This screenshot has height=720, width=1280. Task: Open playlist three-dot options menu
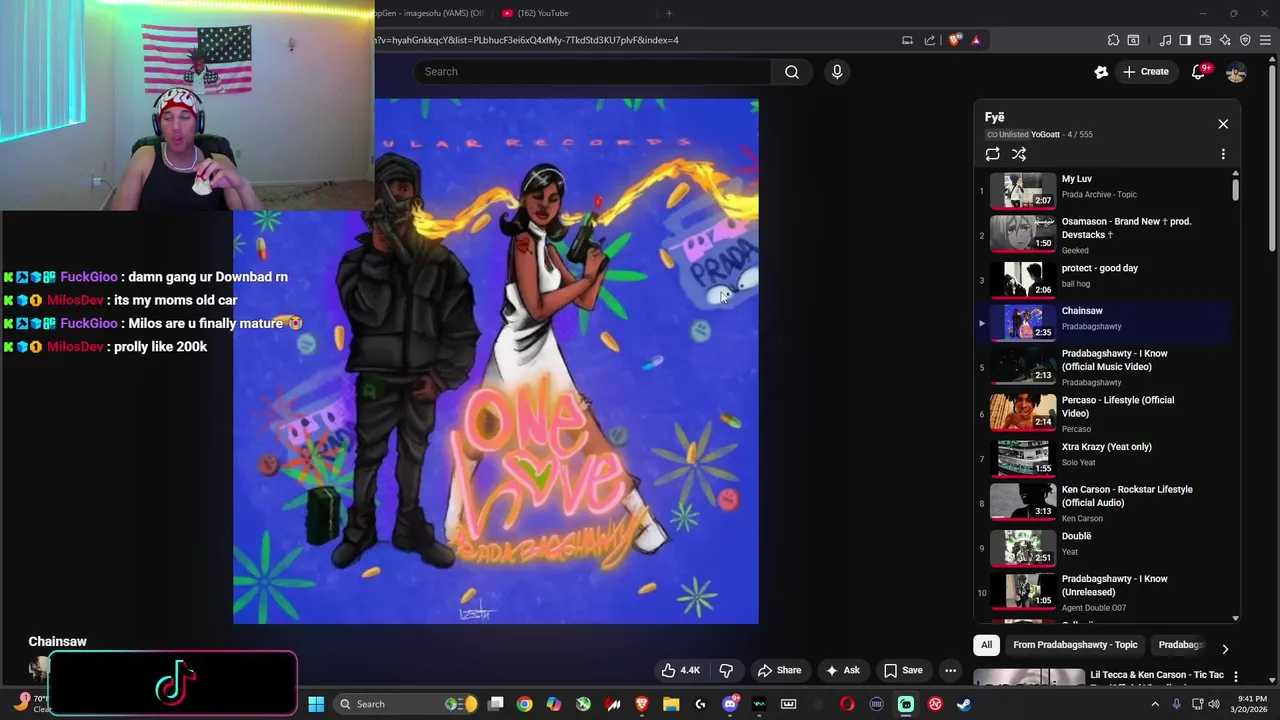(1223, 154)
